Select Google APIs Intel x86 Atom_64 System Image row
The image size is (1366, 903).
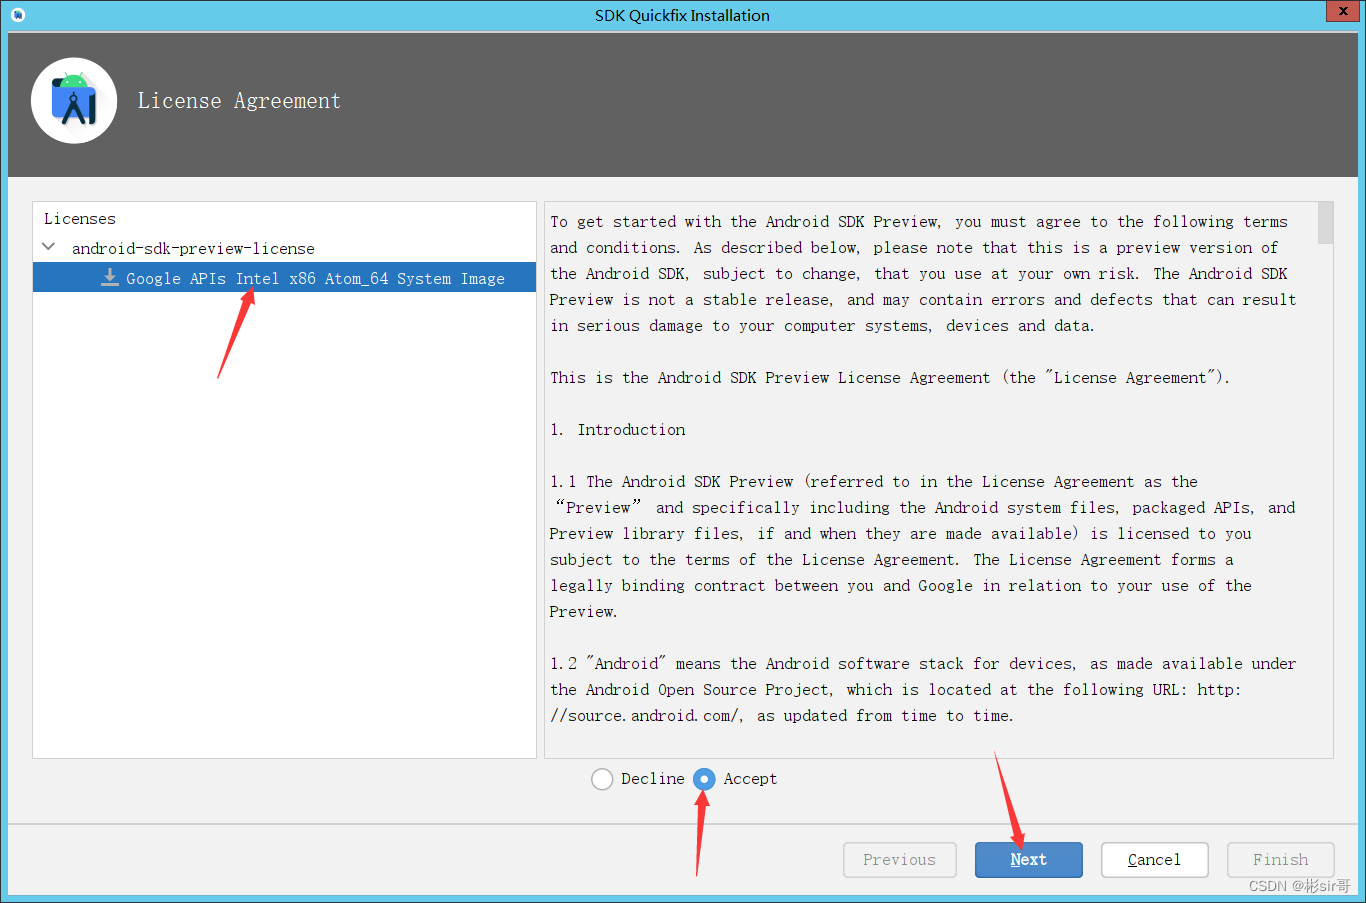click(x=284, y=278)
